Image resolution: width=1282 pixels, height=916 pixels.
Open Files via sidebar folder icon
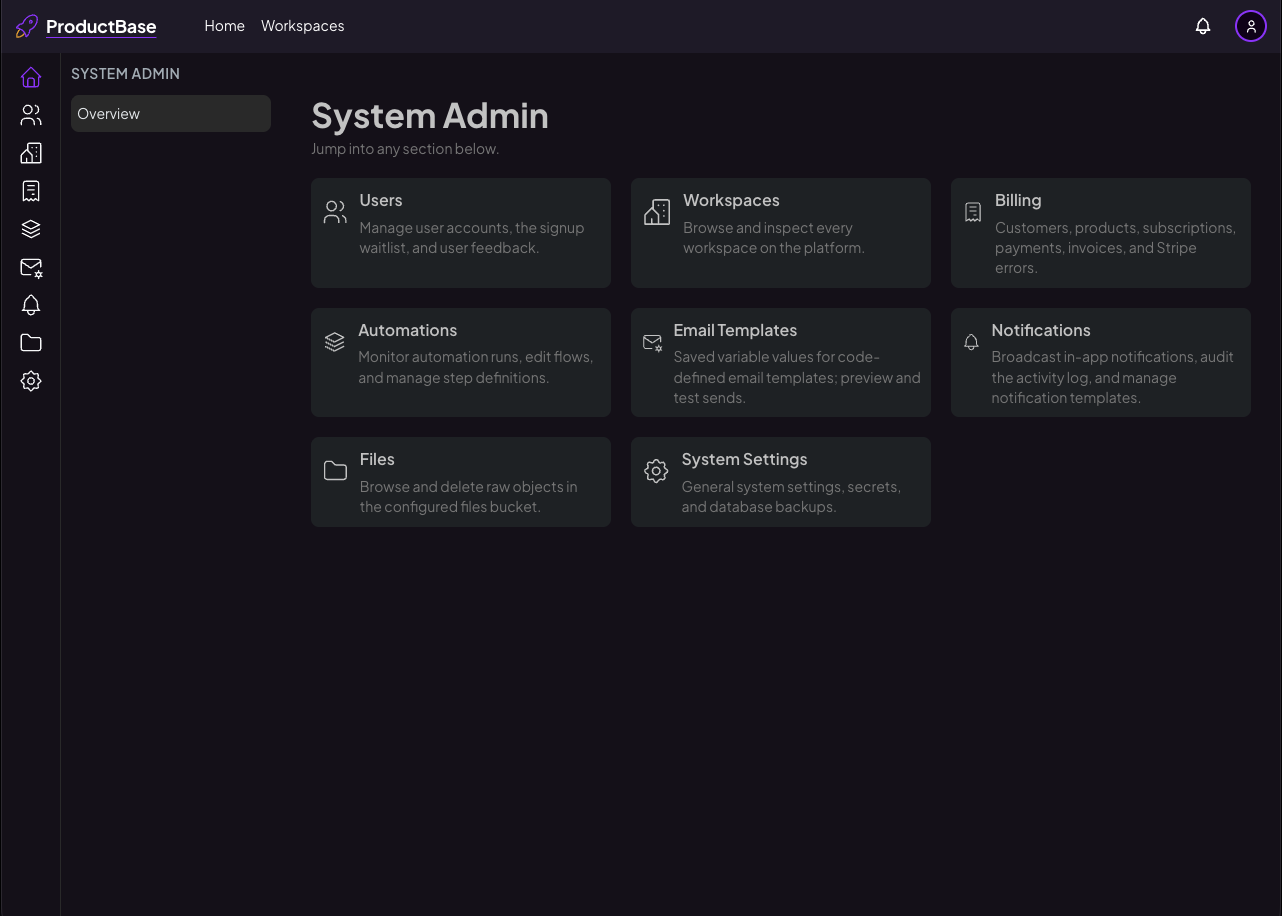tap(31, 343)
